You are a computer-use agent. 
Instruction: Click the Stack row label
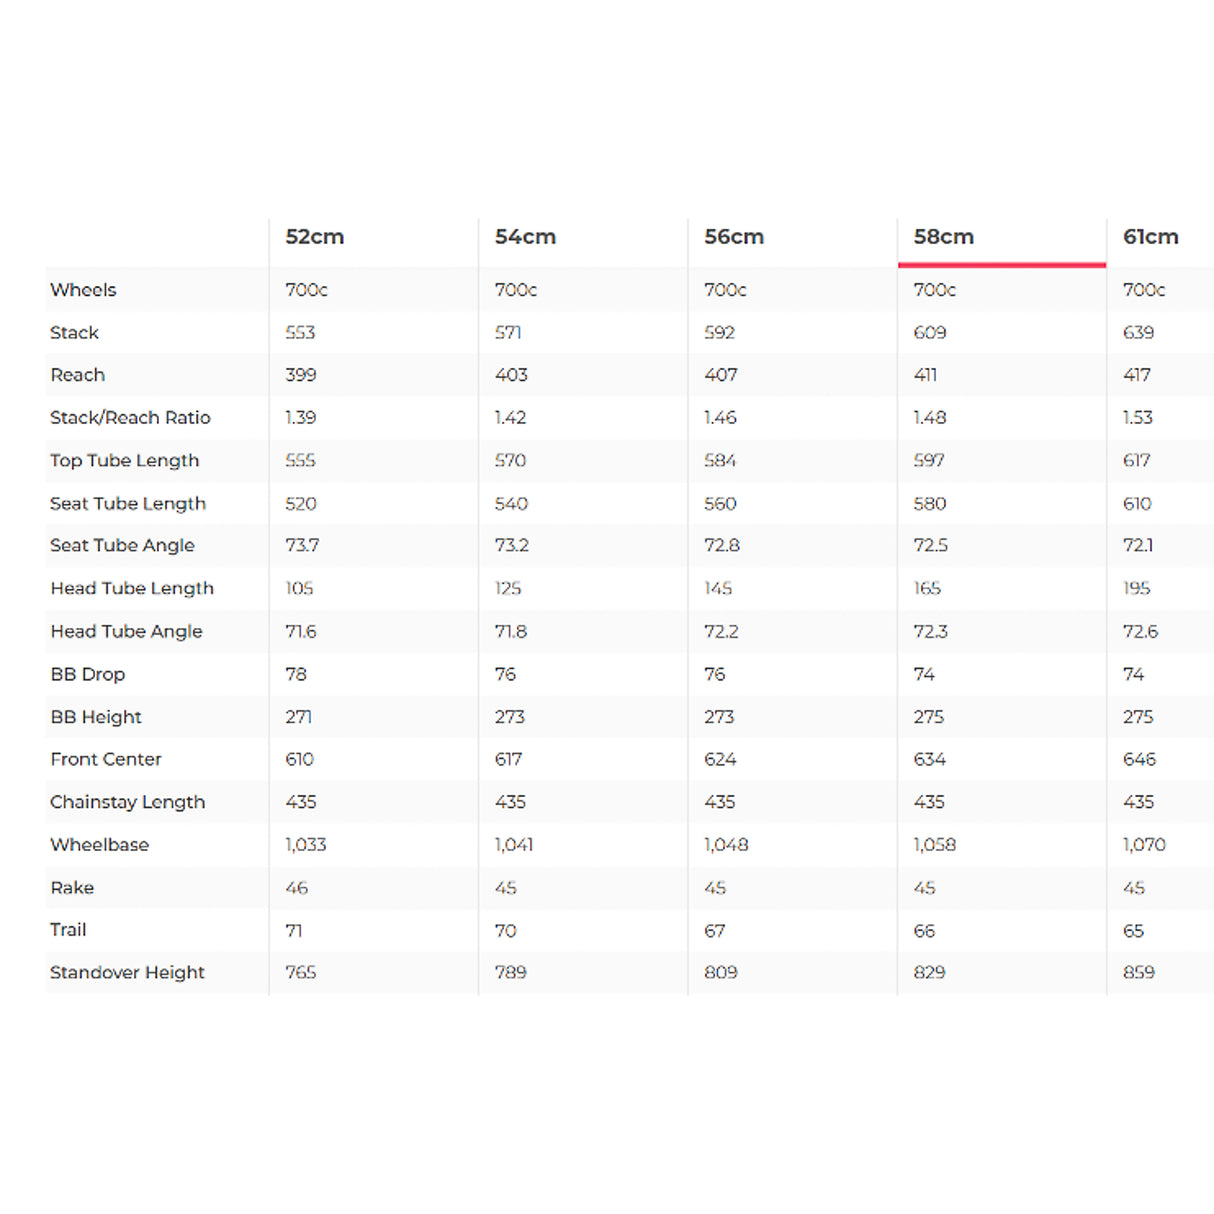click(x=74, y=332)
